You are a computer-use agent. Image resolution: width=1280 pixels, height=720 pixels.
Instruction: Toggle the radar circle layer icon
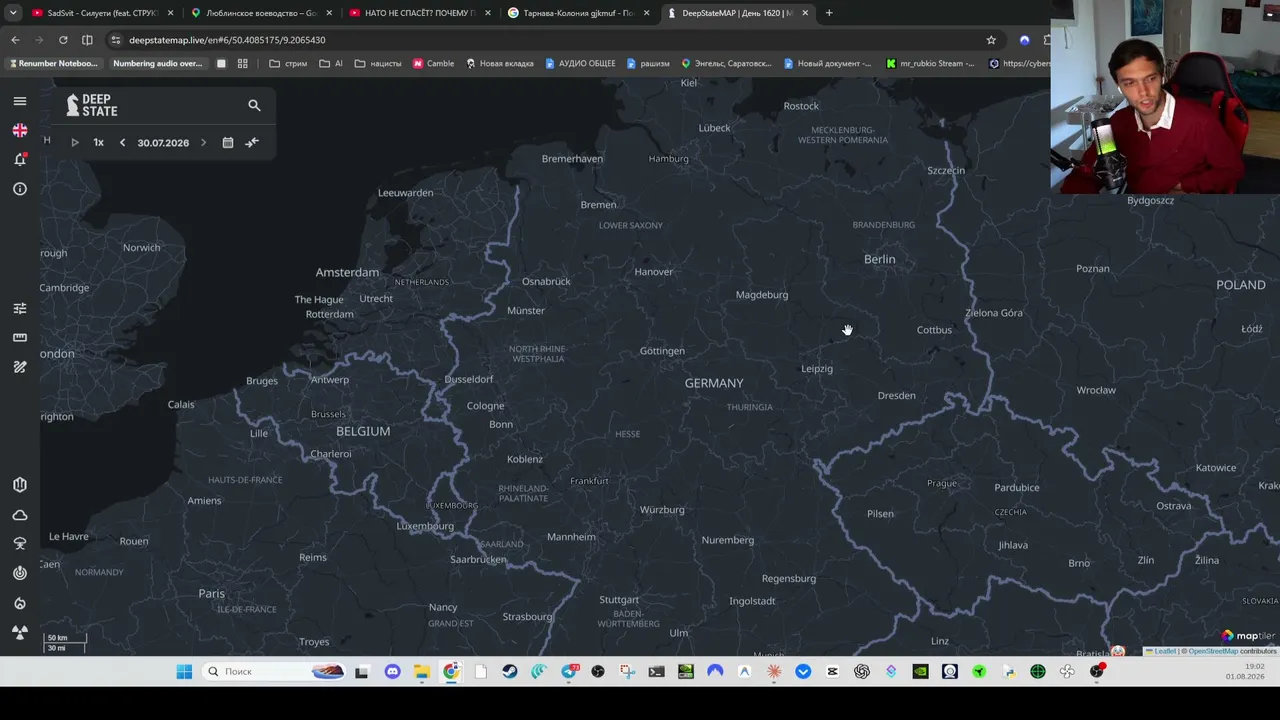pyautogui.click(x=20, y=573)
